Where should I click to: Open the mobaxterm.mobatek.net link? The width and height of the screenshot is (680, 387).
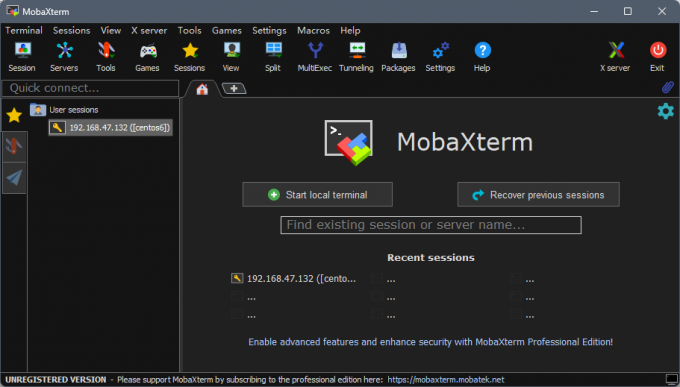click(x=445, y=380)
